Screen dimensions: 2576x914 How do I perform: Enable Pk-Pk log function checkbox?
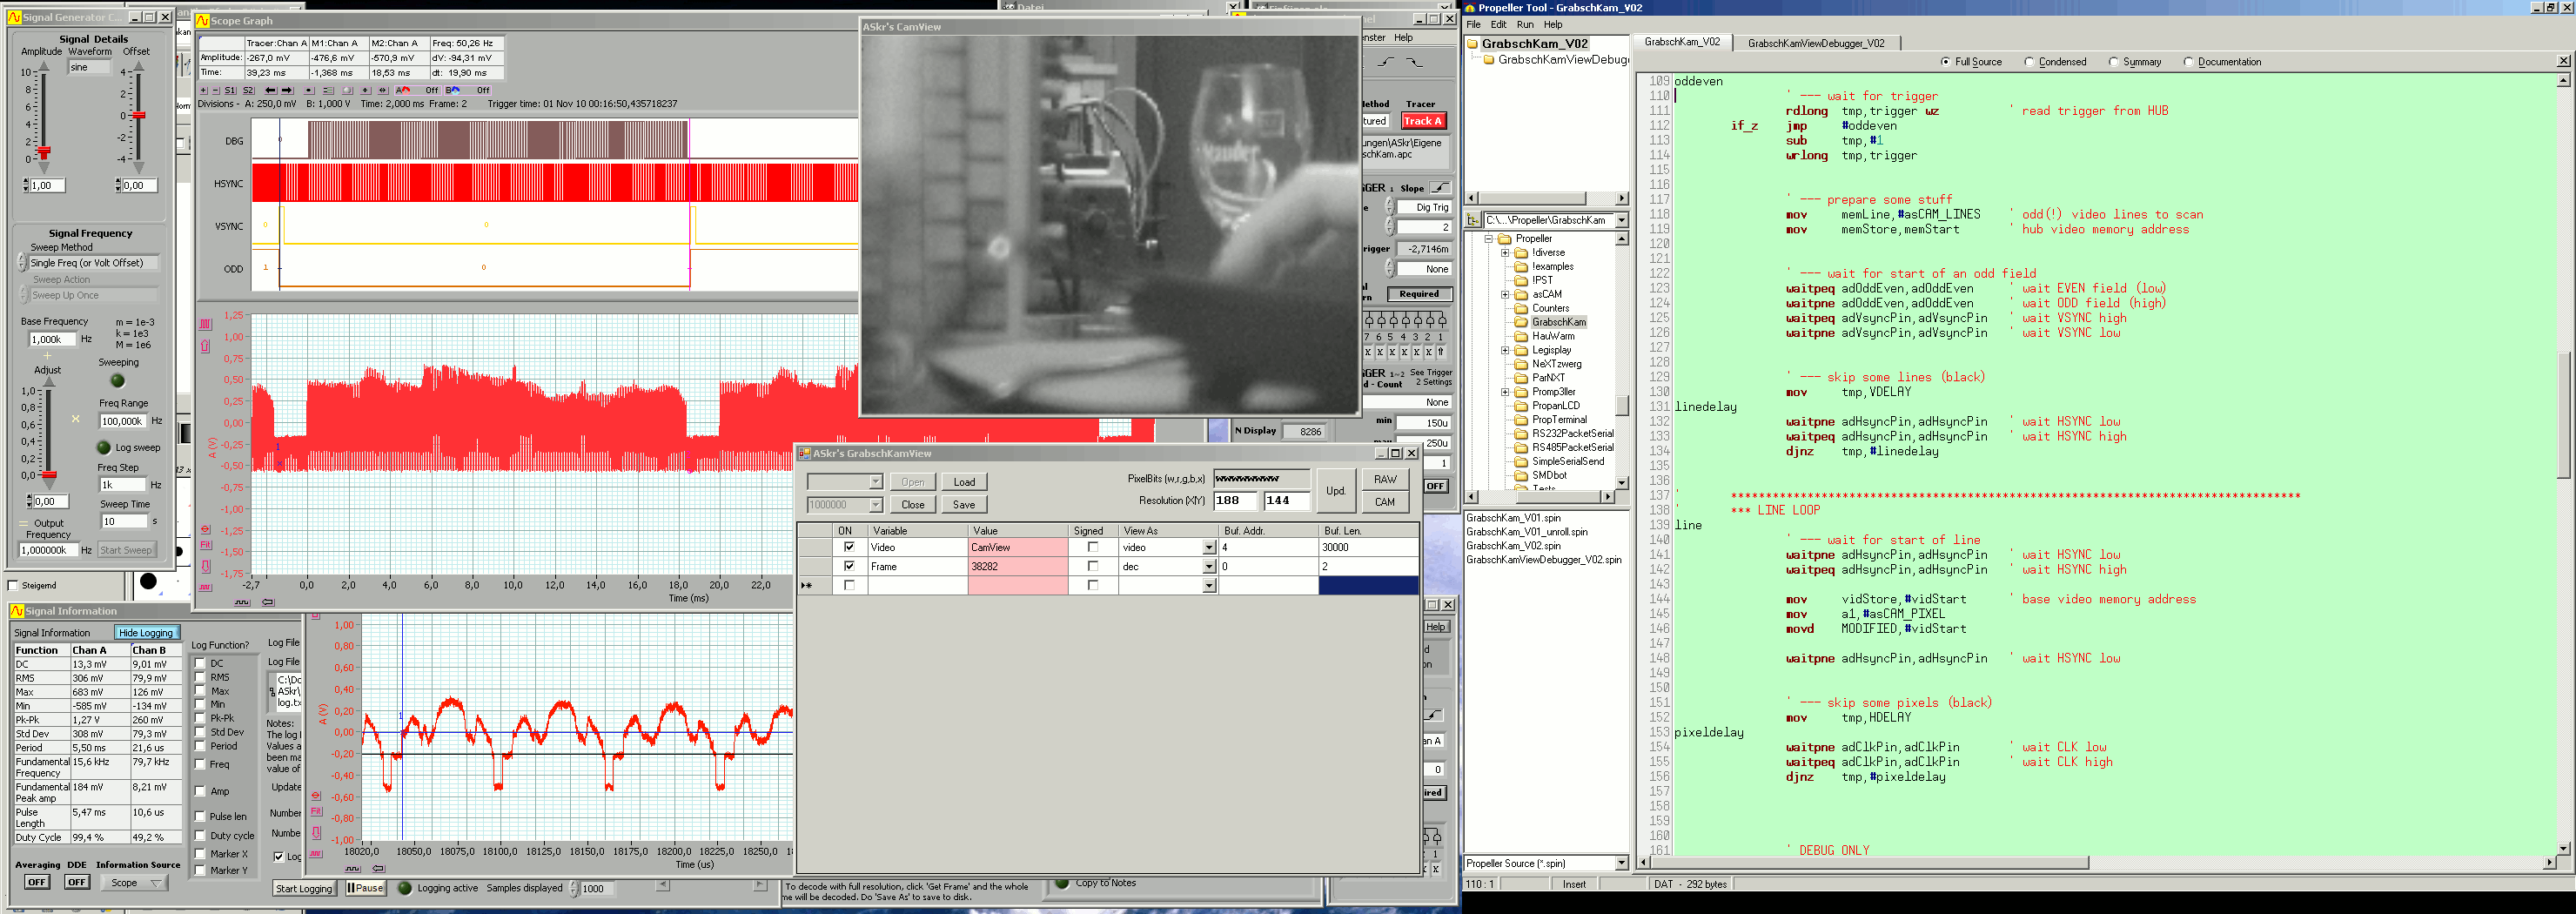click(200, 718)
